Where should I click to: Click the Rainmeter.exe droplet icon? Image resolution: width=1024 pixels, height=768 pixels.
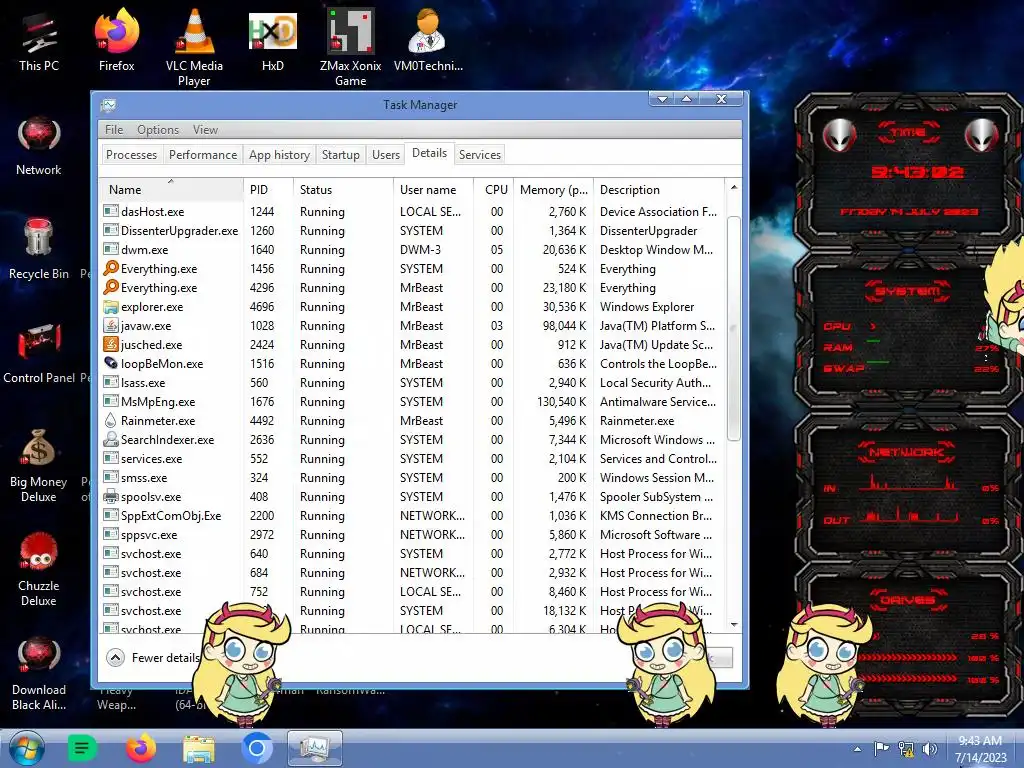point(111,421)
